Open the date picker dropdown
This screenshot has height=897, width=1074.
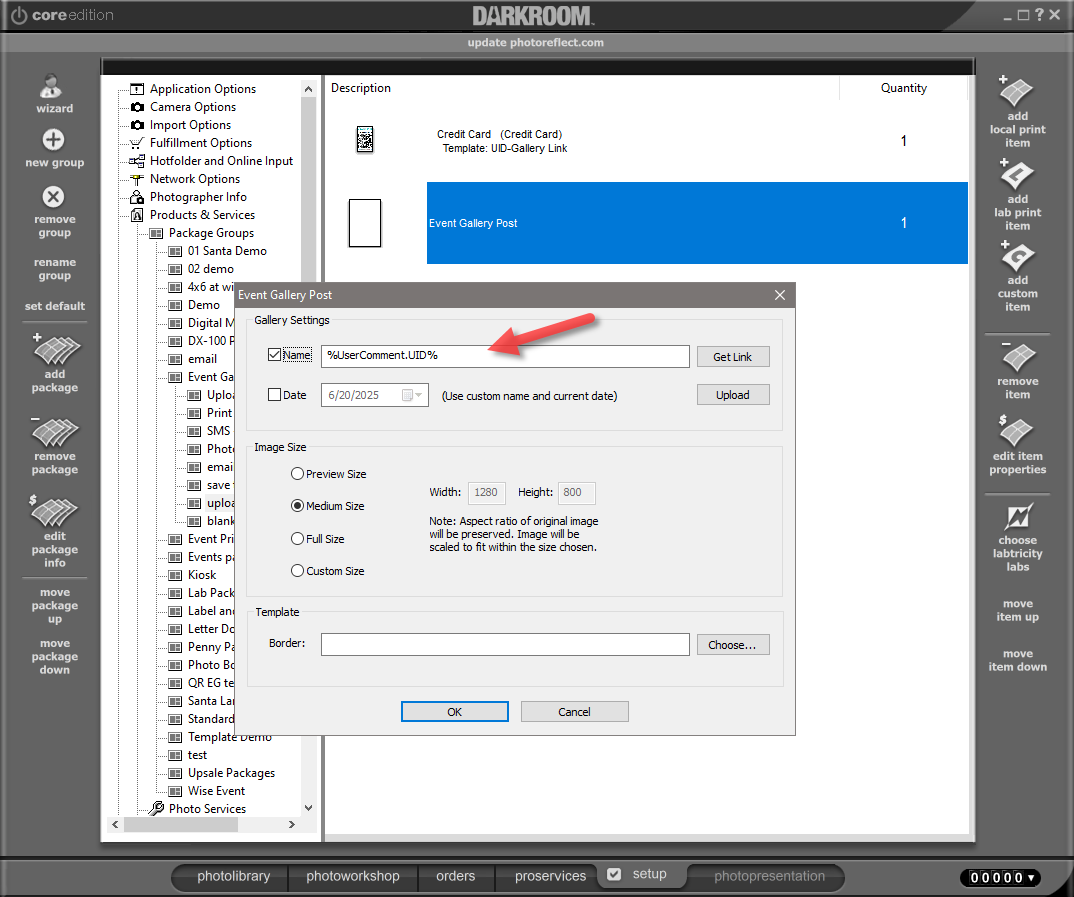pyautogui.click(x=412, y=395)
